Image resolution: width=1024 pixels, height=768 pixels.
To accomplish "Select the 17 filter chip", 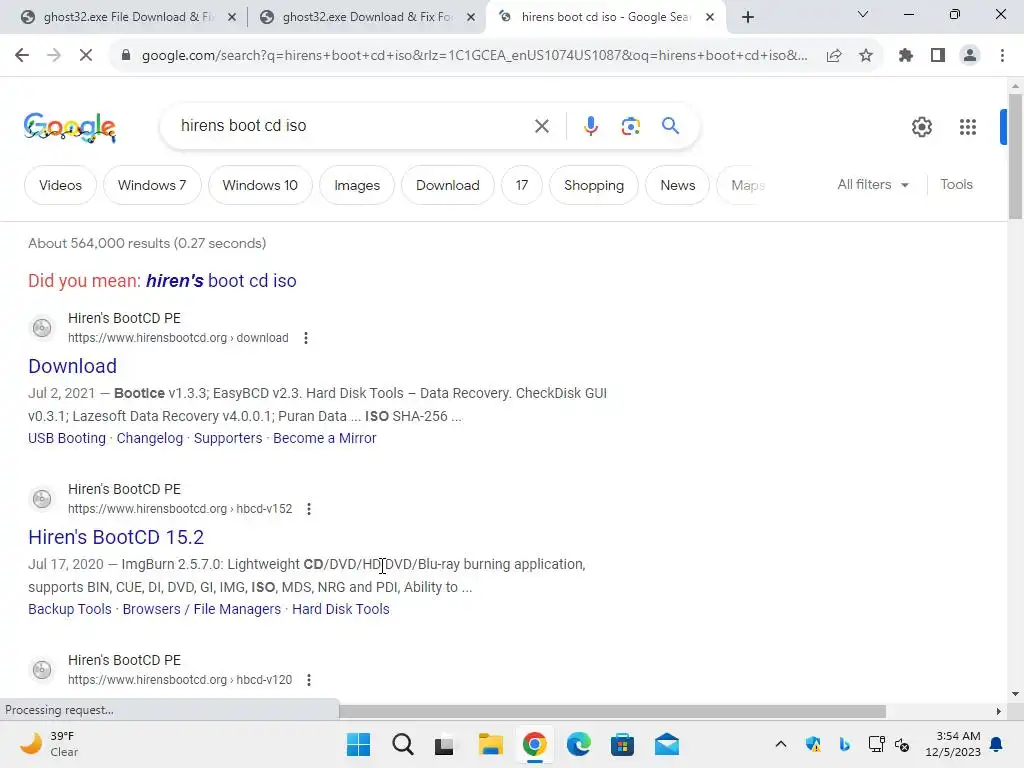I will tap(521, 185).
